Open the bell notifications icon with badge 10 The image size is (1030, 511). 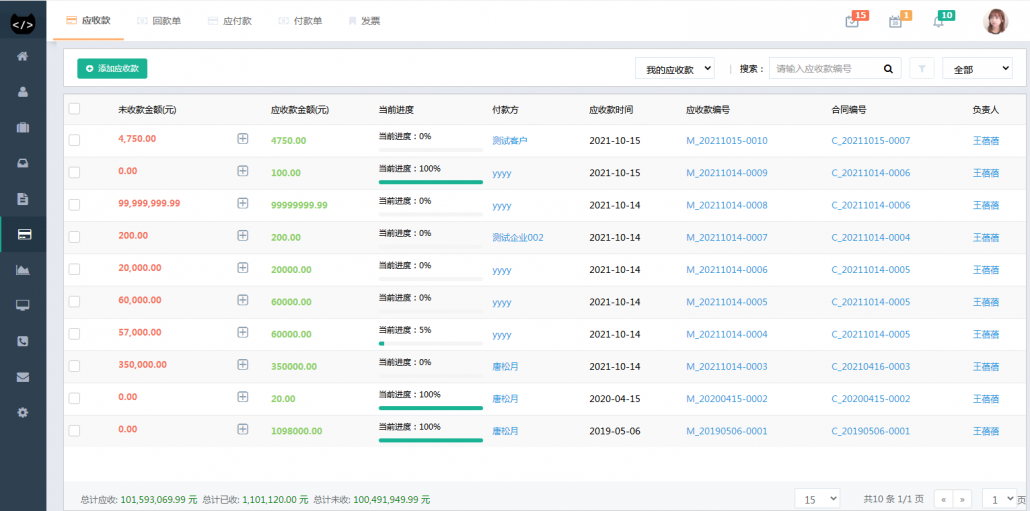tap(938, 21)
